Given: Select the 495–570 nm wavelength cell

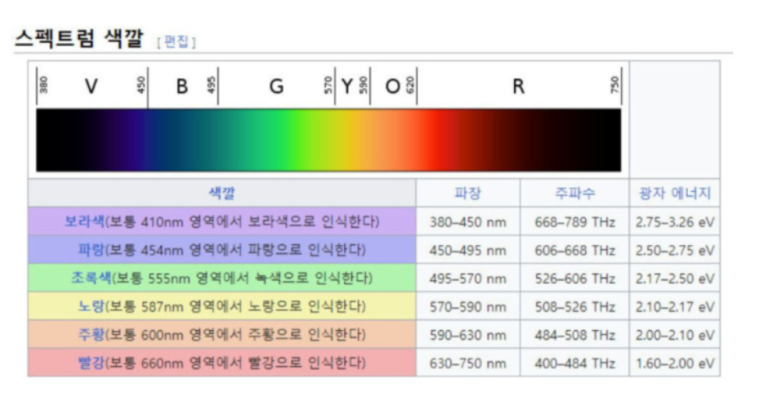Looking at the screenshot, I should 468,278.
